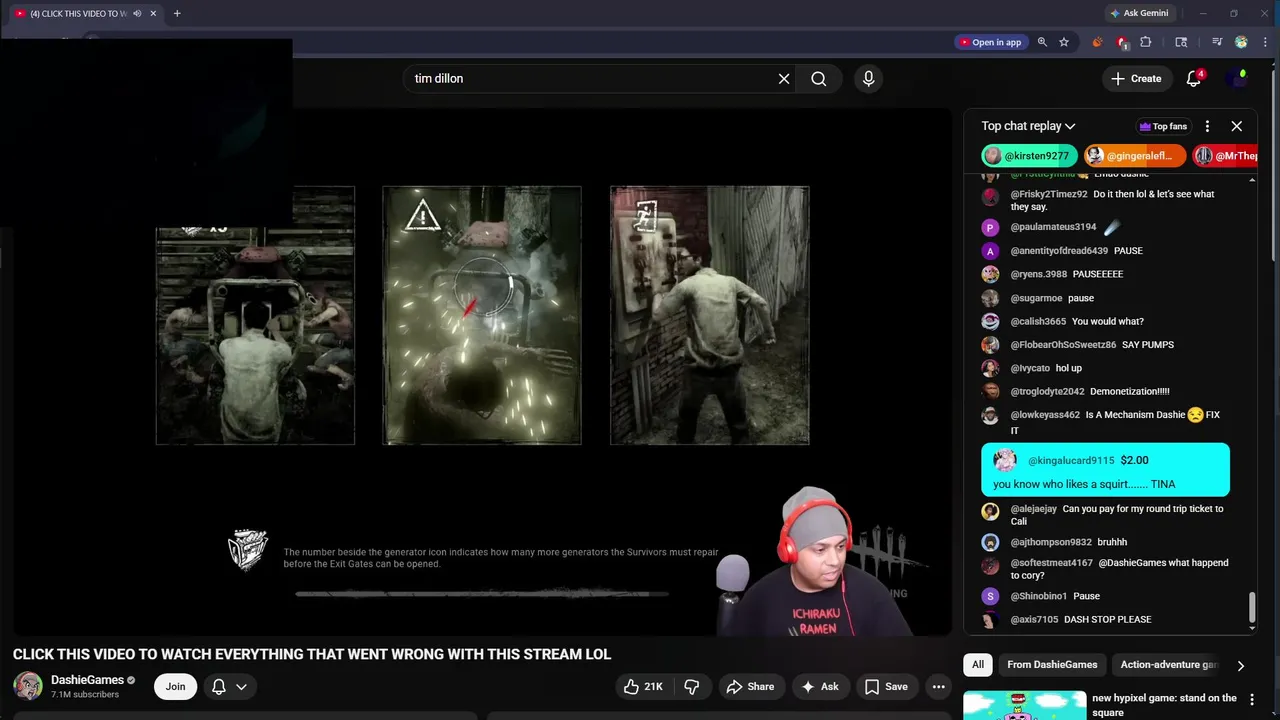Click the @ryens.3988 'PAUSEEEEE' message
This screenshot has width=1280, height=720.
(1105, 274)
